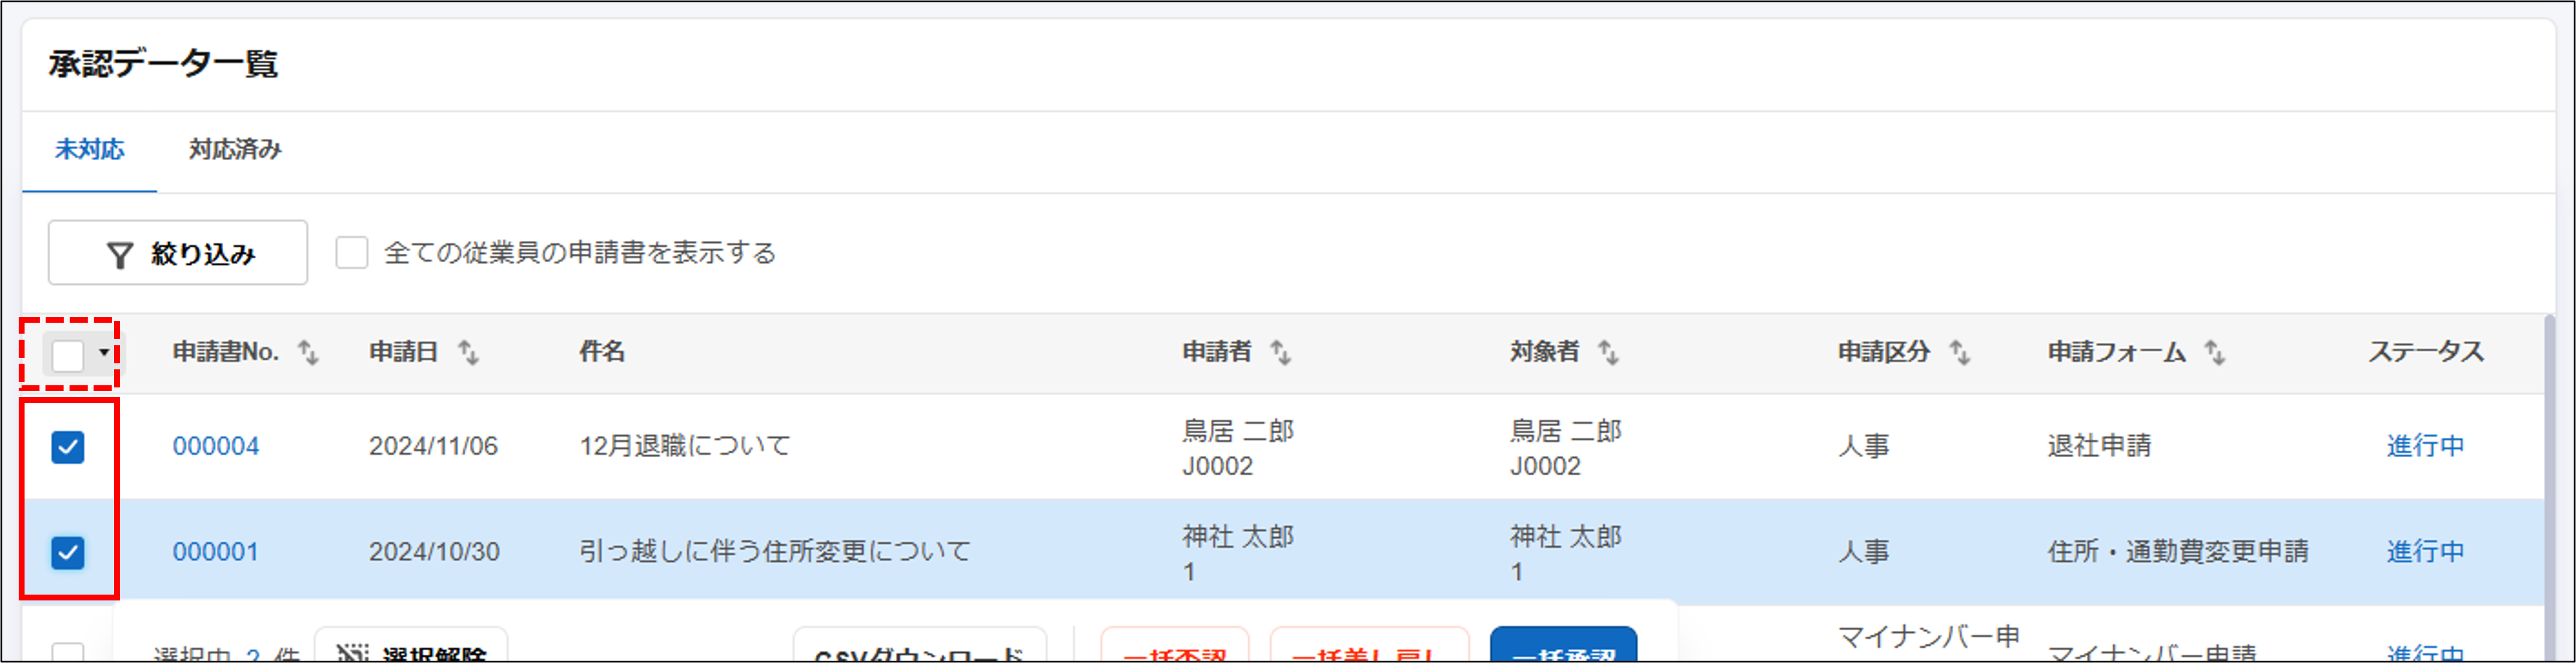Uncheck the row for application 000001

coord(68,552)
